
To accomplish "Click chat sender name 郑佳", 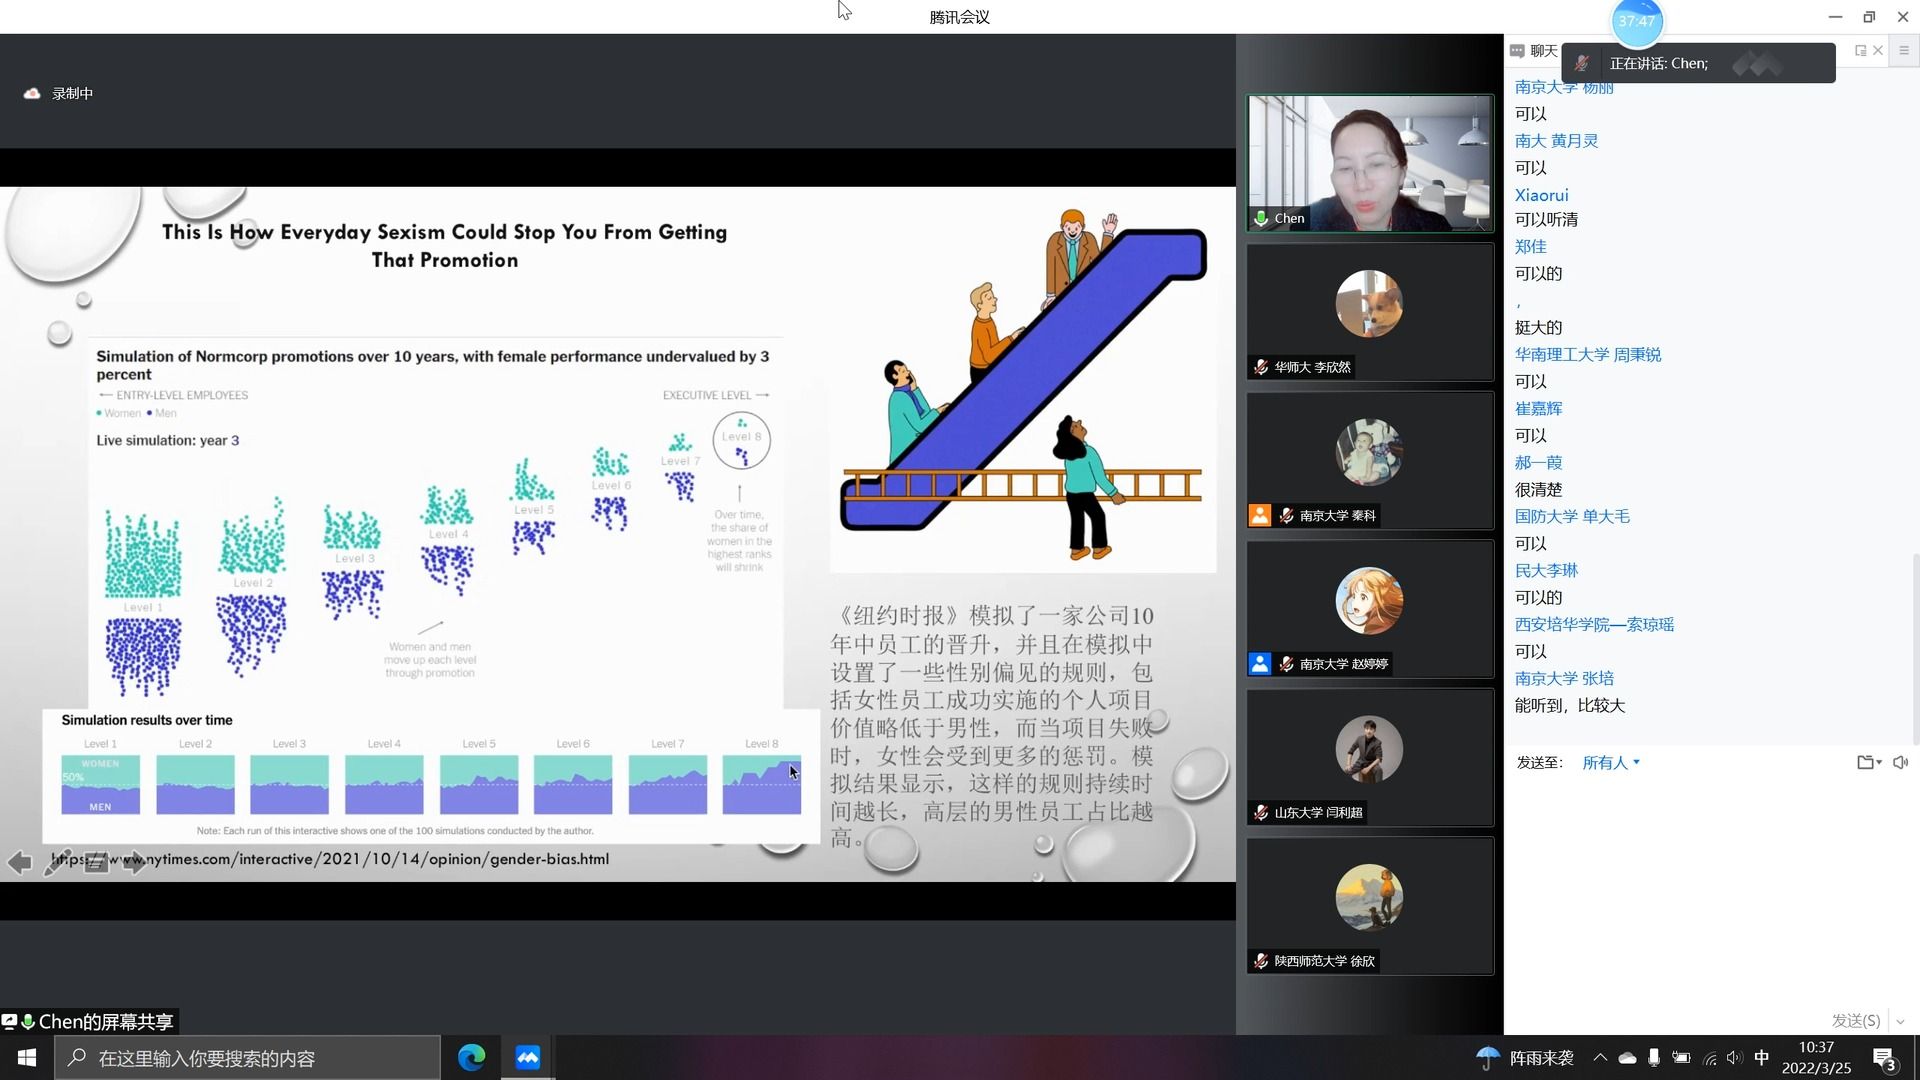I will [1530, 246].
